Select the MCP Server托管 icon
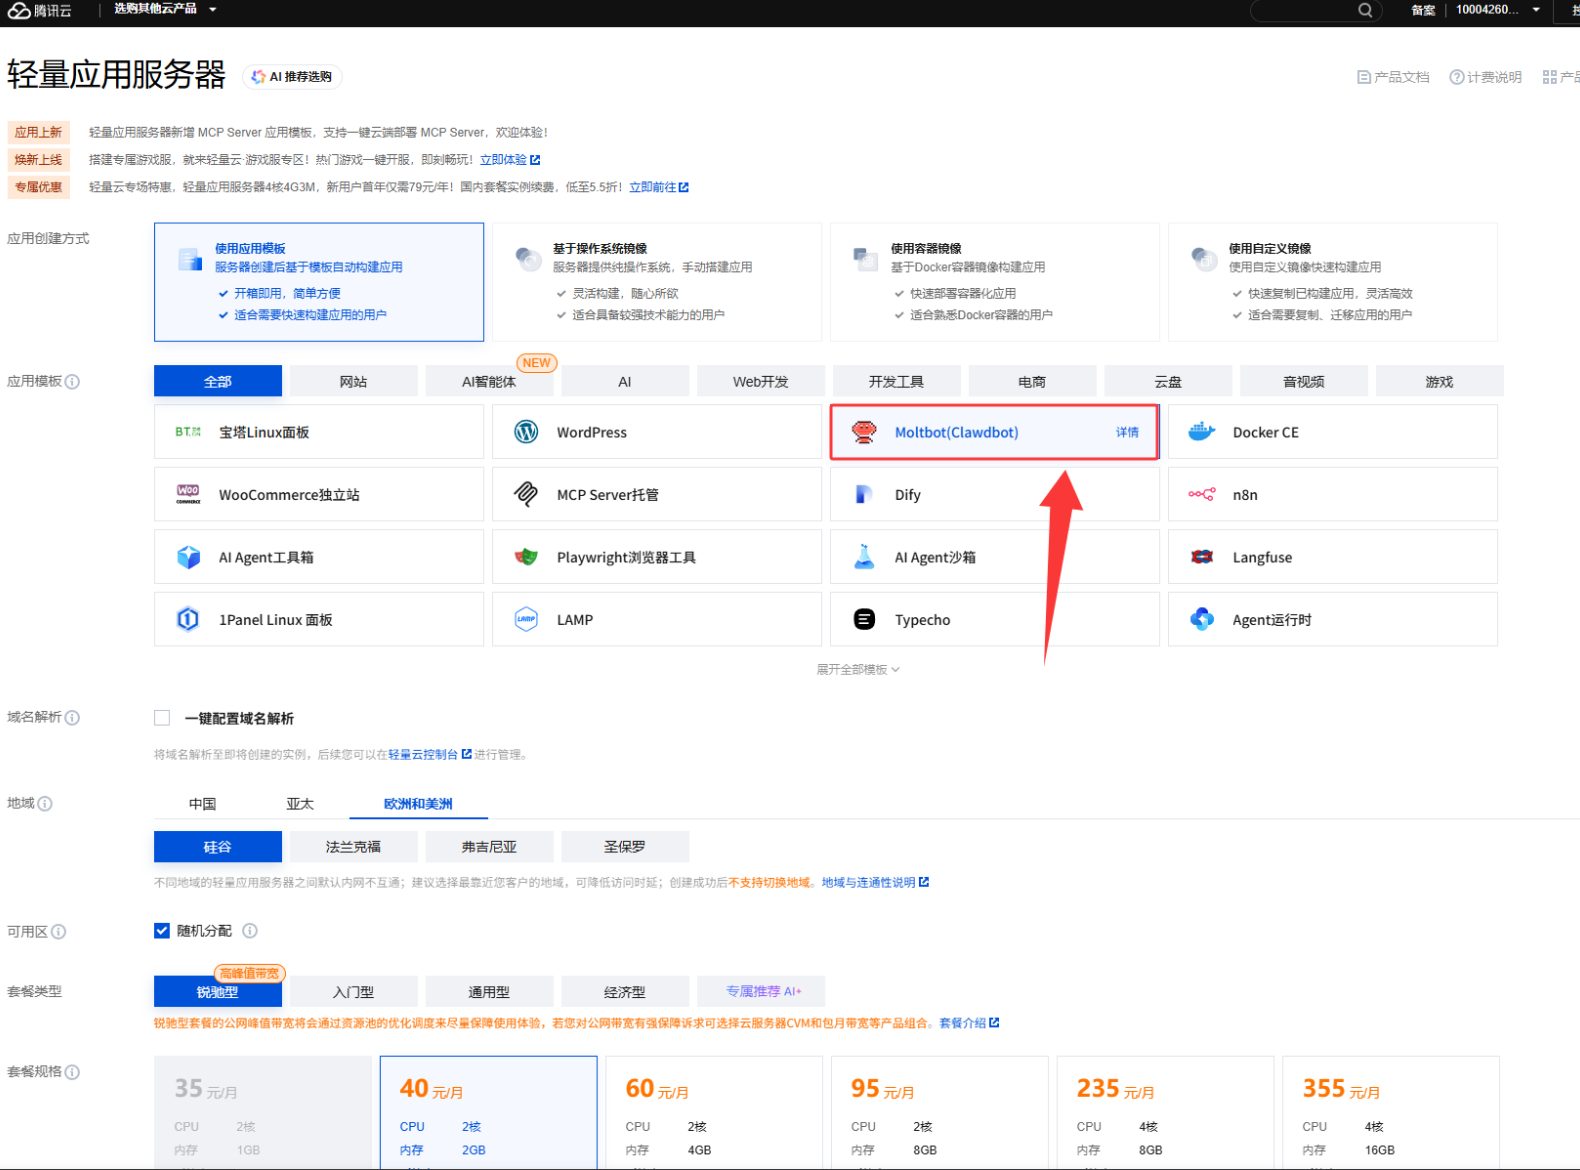The width and height of the screenshot is (1580, 1170). 526,494
